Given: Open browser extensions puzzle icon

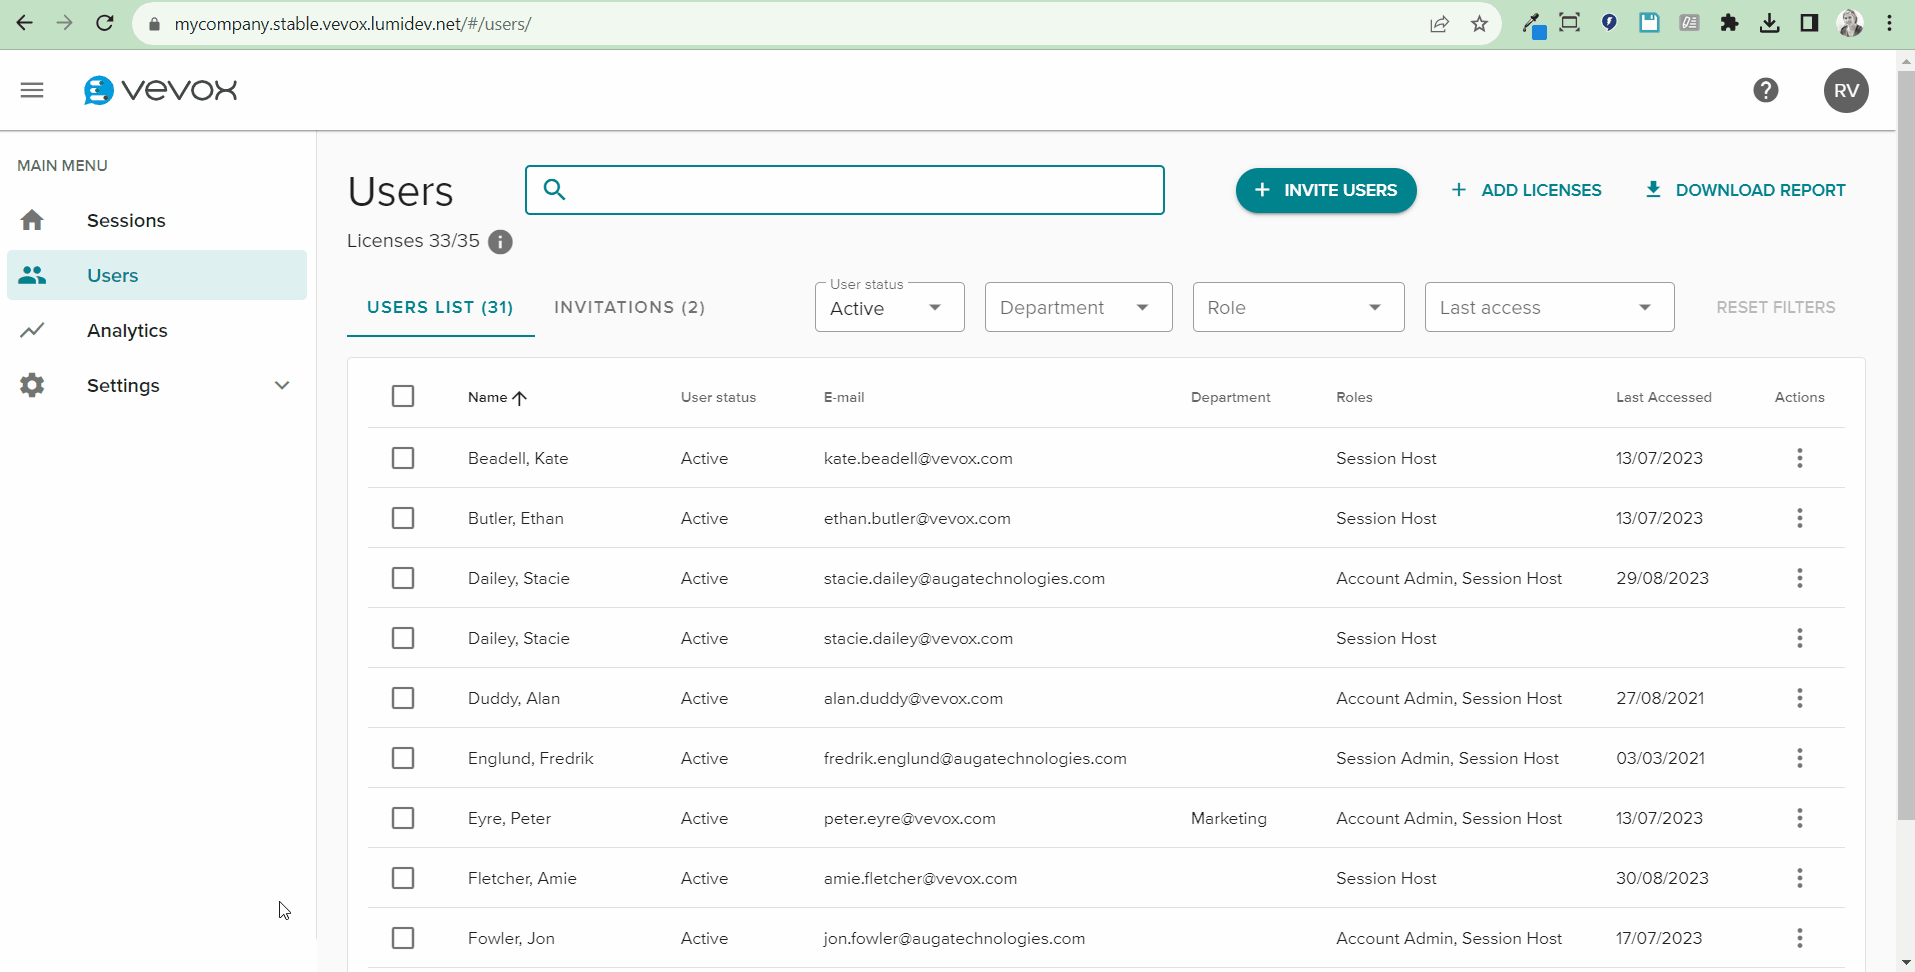Looking at the screenshot, I should [1729, 23].
